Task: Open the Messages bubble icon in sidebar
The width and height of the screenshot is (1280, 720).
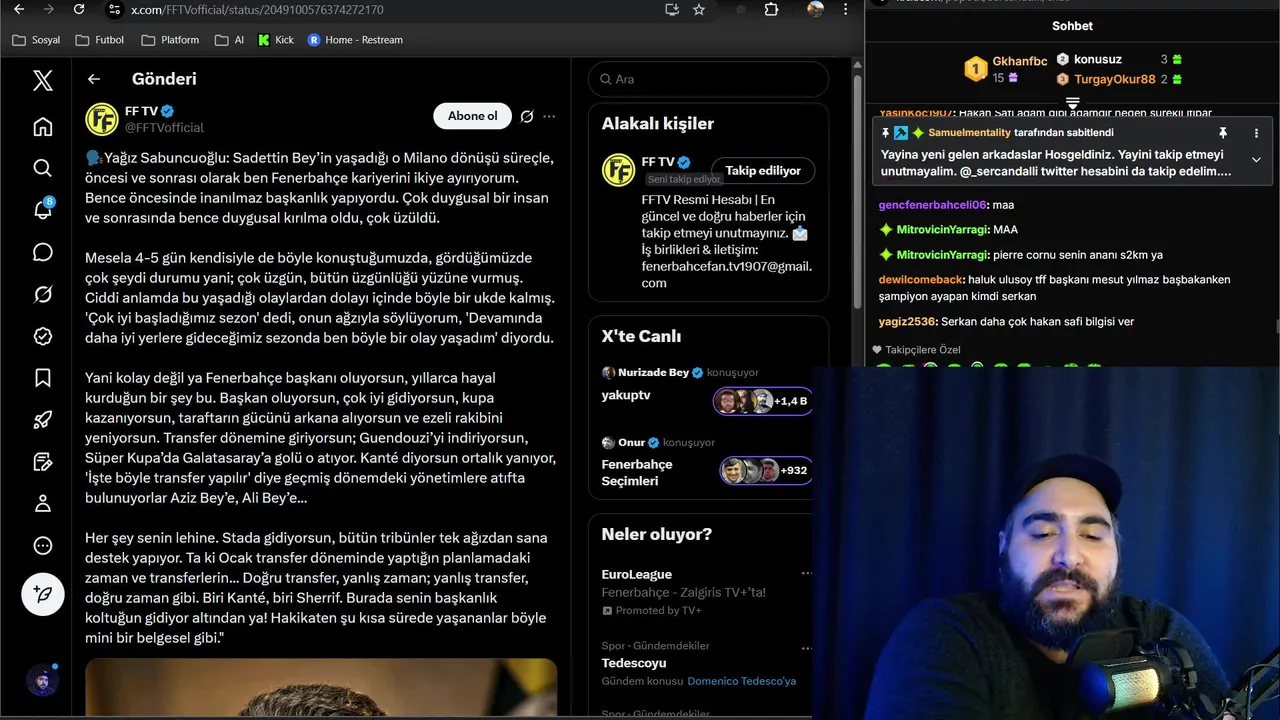Action: coord(42,252)
